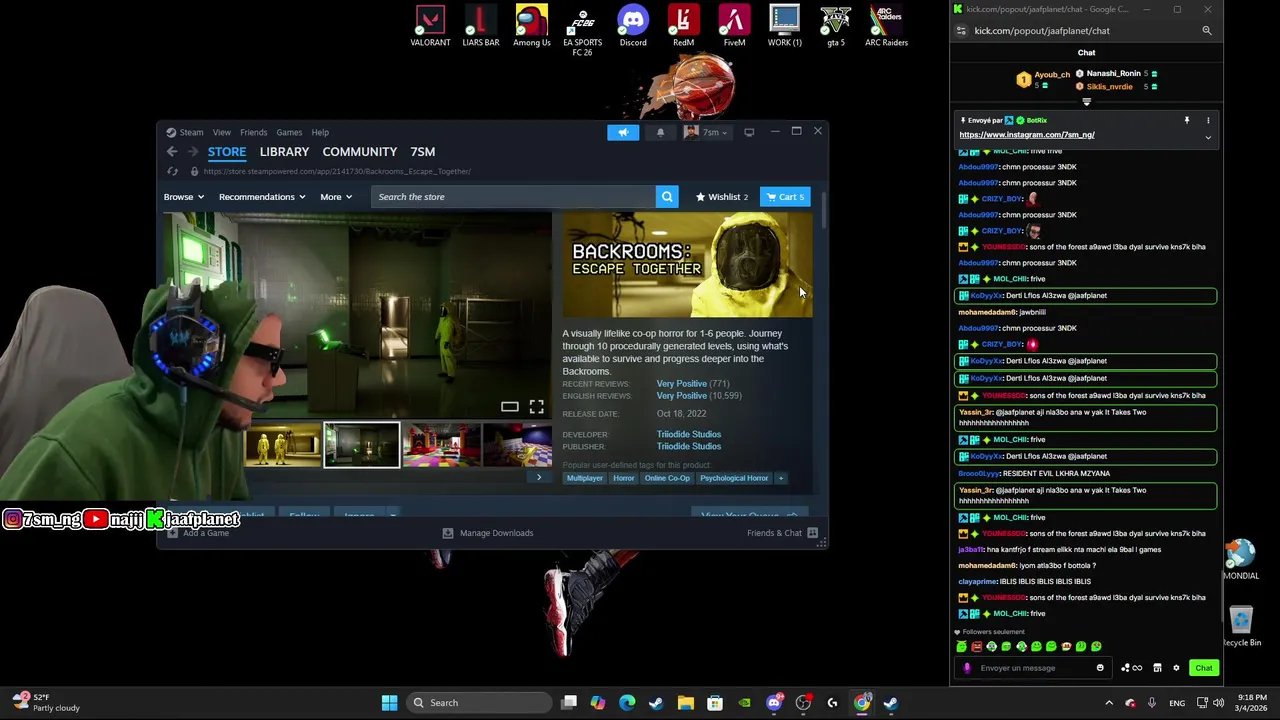This screenshot has height=720, width=1280.
Task: Toggle theater mode on the game video
Action: pos(510,406)
